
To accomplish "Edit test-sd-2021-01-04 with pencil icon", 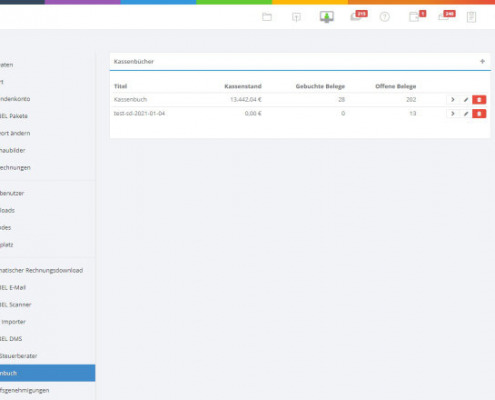I will click(466, 114).
